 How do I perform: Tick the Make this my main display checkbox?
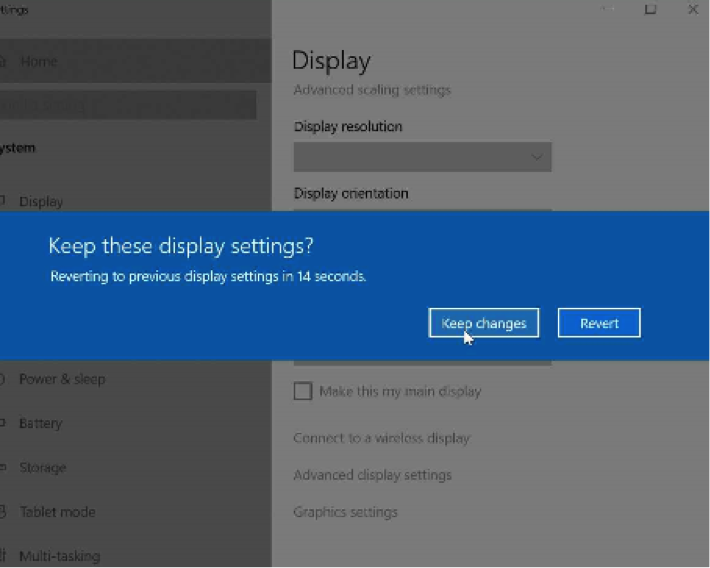(303, 391)
